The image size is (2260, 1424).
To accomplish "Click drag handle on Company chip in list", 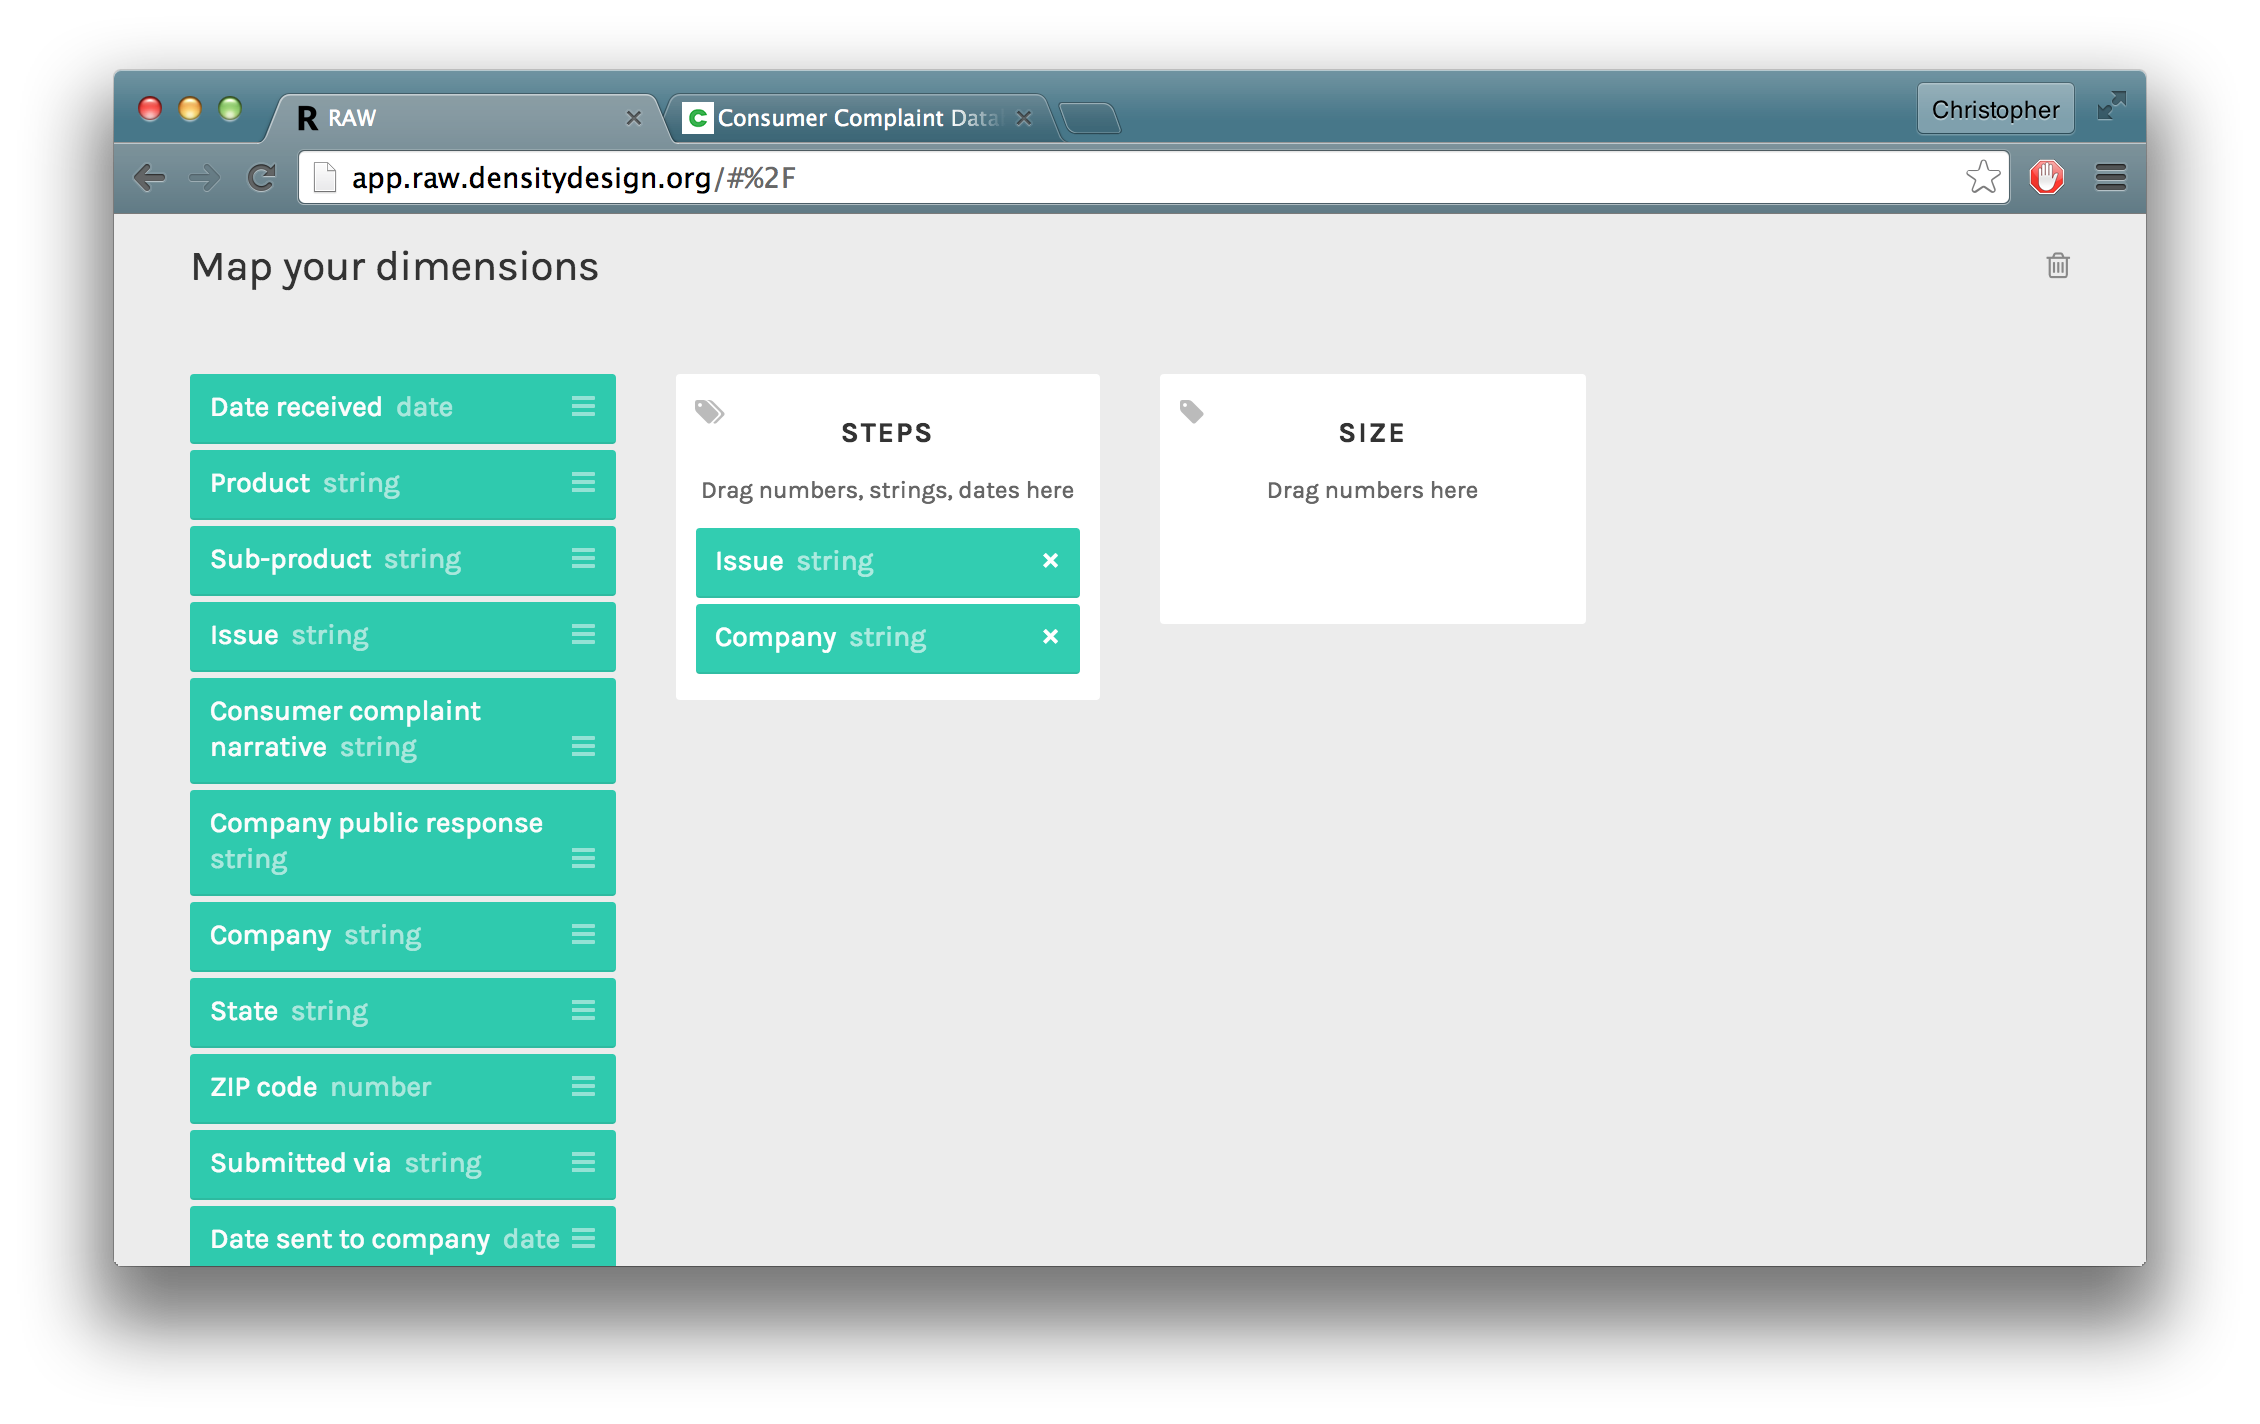I will 583,935.
